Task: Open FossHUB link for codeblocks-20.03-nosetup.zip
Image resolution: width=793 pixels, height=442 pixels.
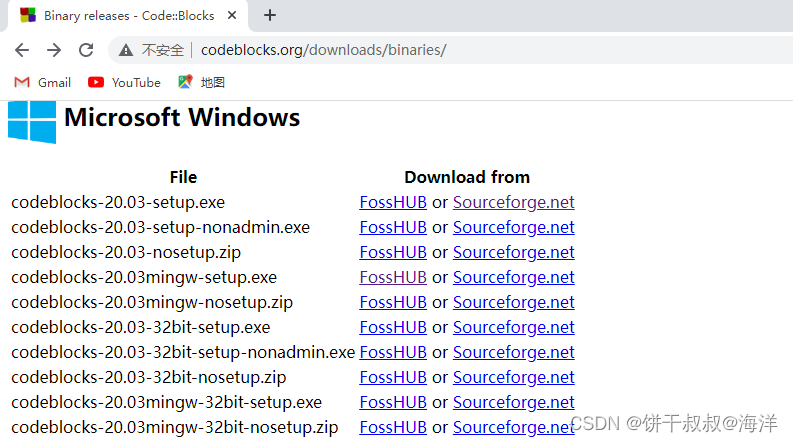Action: (x=393, y=252)
